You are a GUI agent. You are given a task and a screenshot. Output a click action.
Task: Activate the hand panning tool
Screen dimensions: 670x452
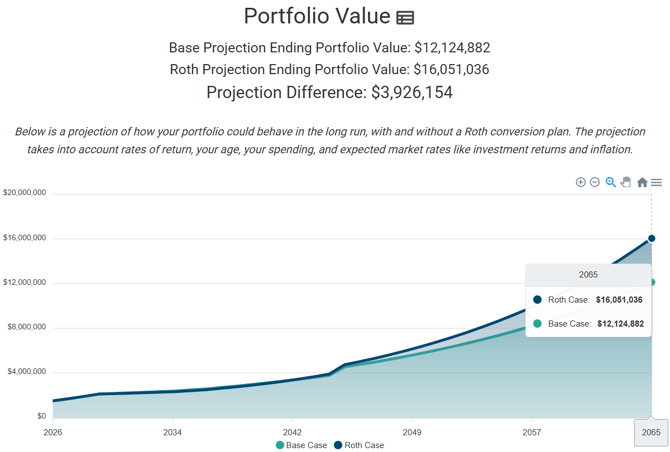coord(626,182)
